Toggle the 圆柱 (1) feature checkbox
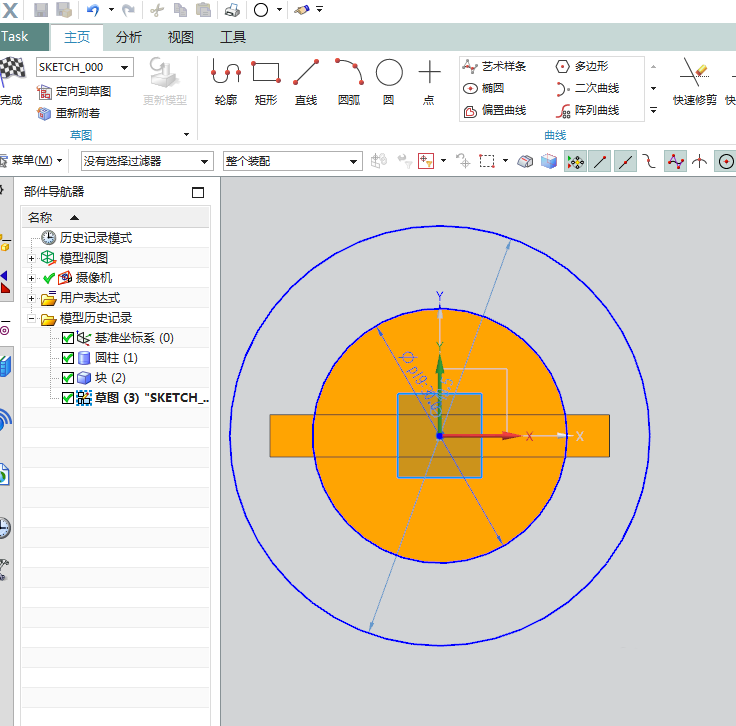 (x=68, y=358)
